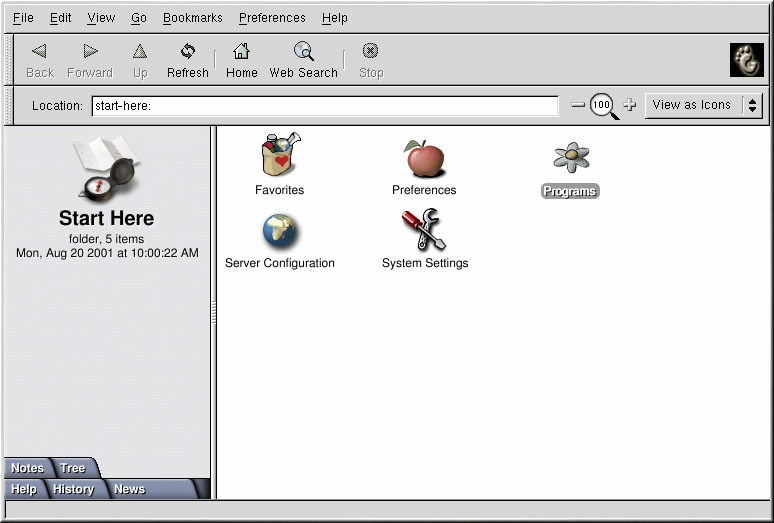
Task: Switch to the Tree sidebar tab
Action: tap(73, 468)
